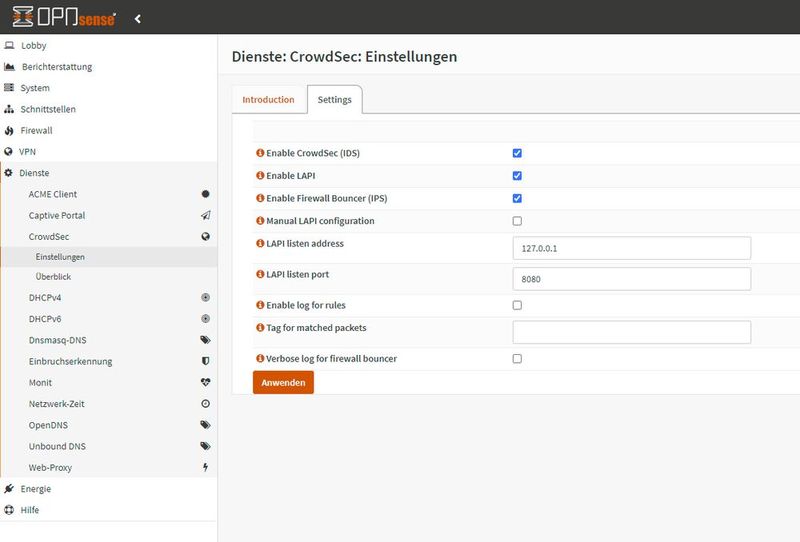Click the Hilfe lifebuoy icon
This screenshot has width=800, height=542.
[x=9, y=510]
